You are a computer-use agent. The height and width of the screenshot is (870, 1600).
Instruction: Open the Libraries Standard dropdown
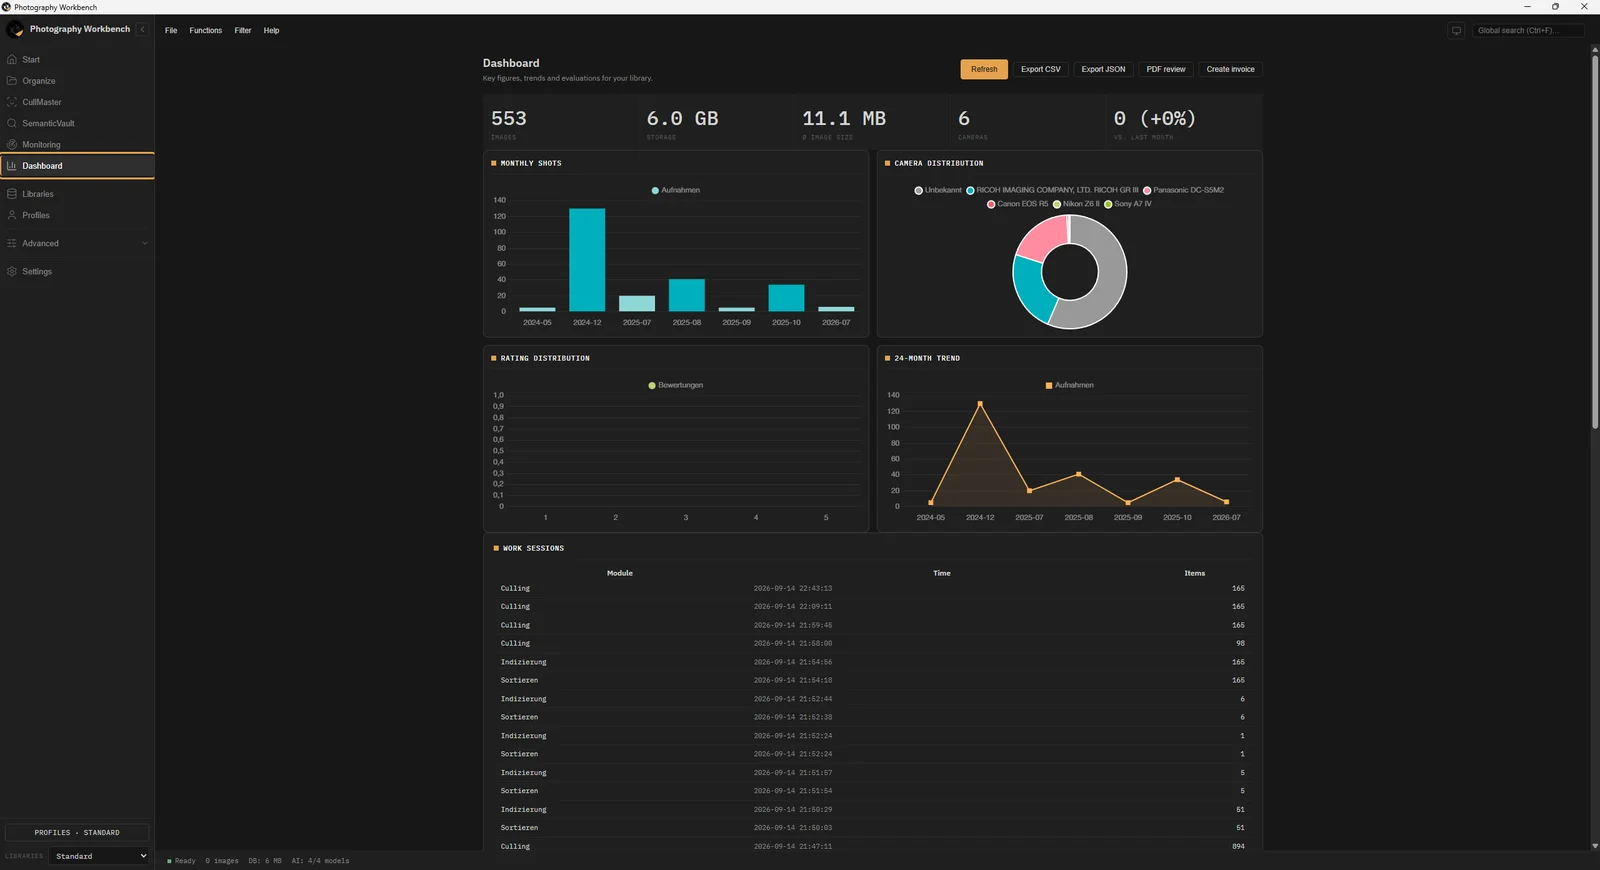point(101,856)
